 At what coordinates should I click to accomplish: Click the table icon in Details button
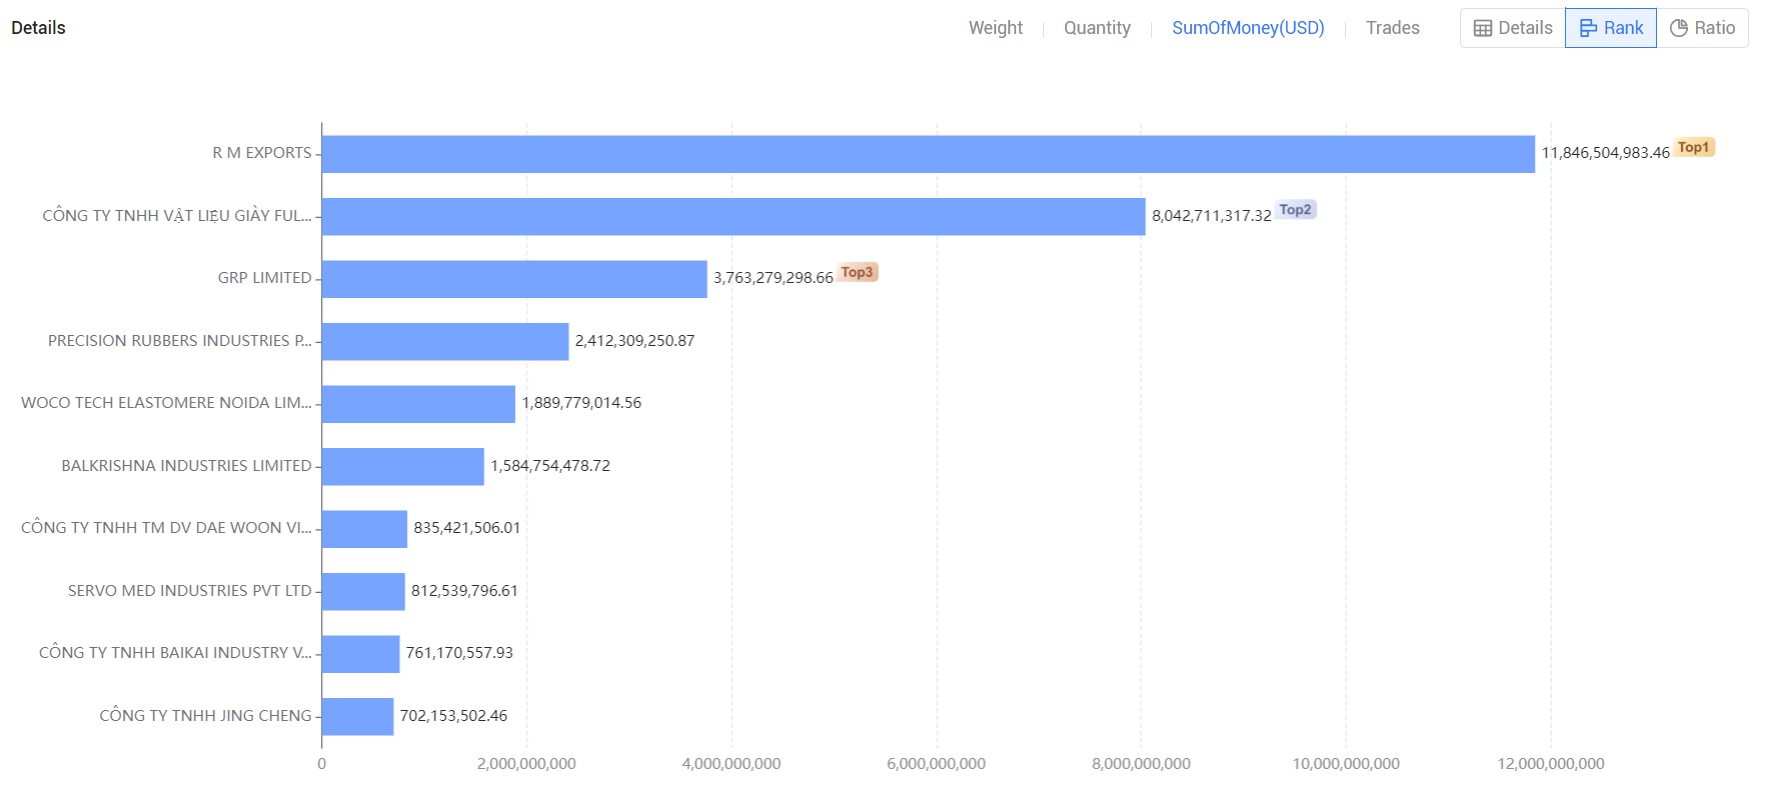[1483, 28]
